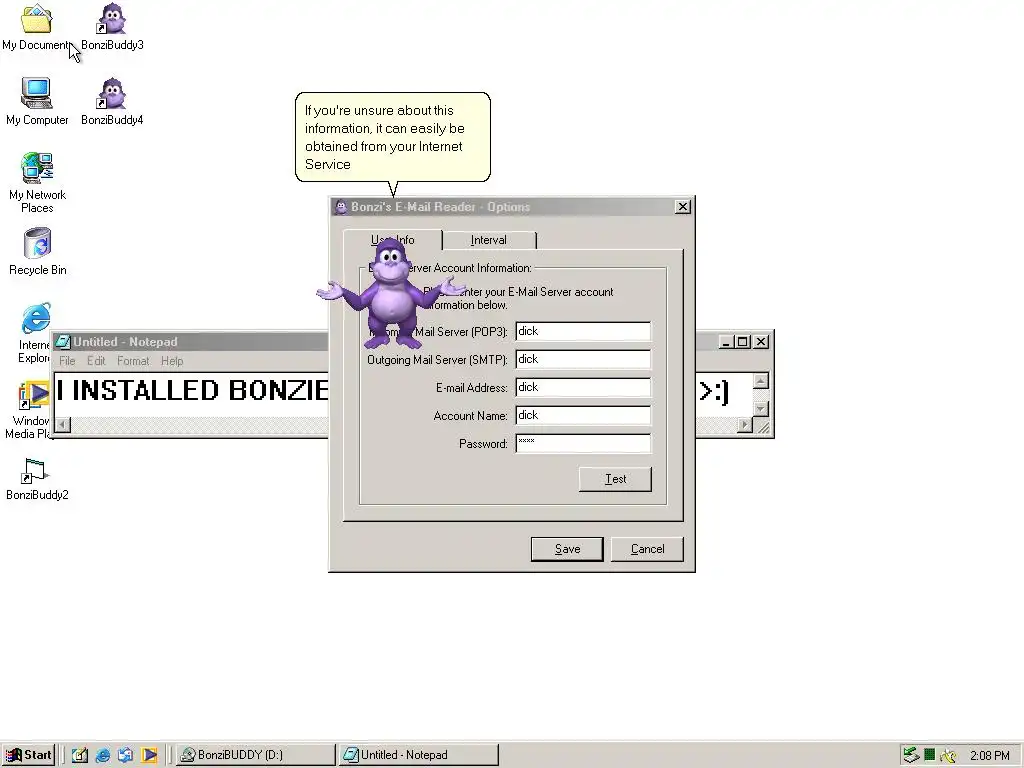Select the Internet Explorer desktop icon
This screenshot has height=768, width=1024.
[34, 332]
